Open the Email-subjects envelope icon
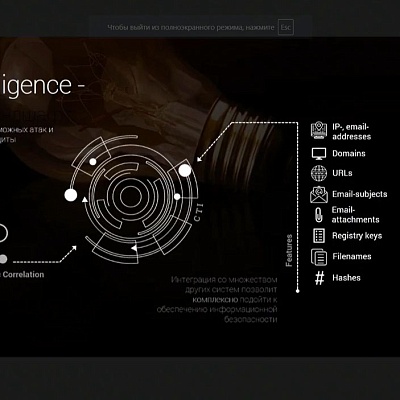 tap(319, 195)
